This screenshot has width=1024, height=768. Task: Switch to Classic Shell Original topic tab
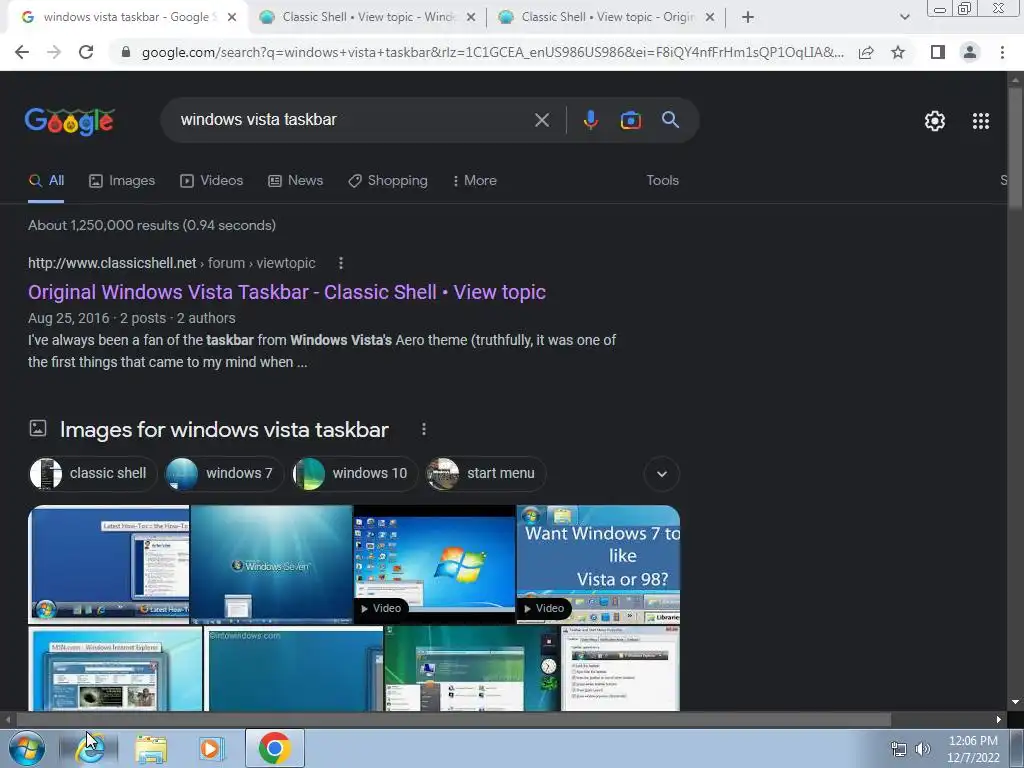tap(606, 17)
